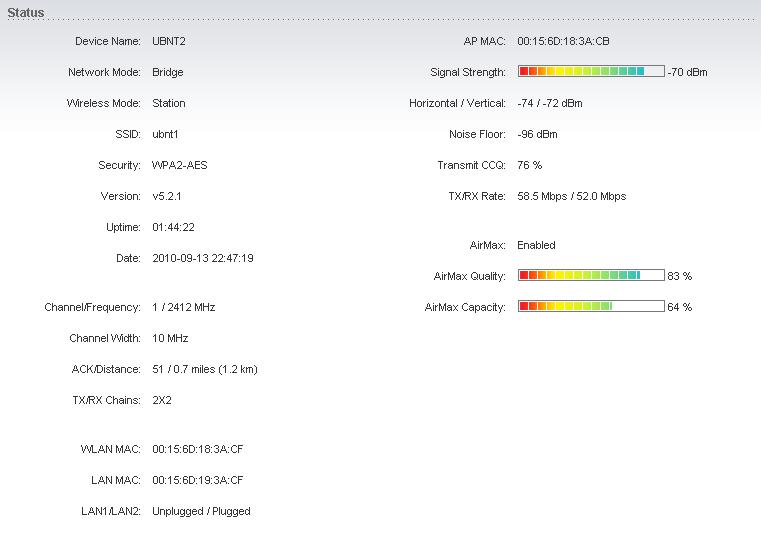Click the Noise Floor label
Image resolution: width=761 pixels, height=555 pixels.
click(477, 134)
